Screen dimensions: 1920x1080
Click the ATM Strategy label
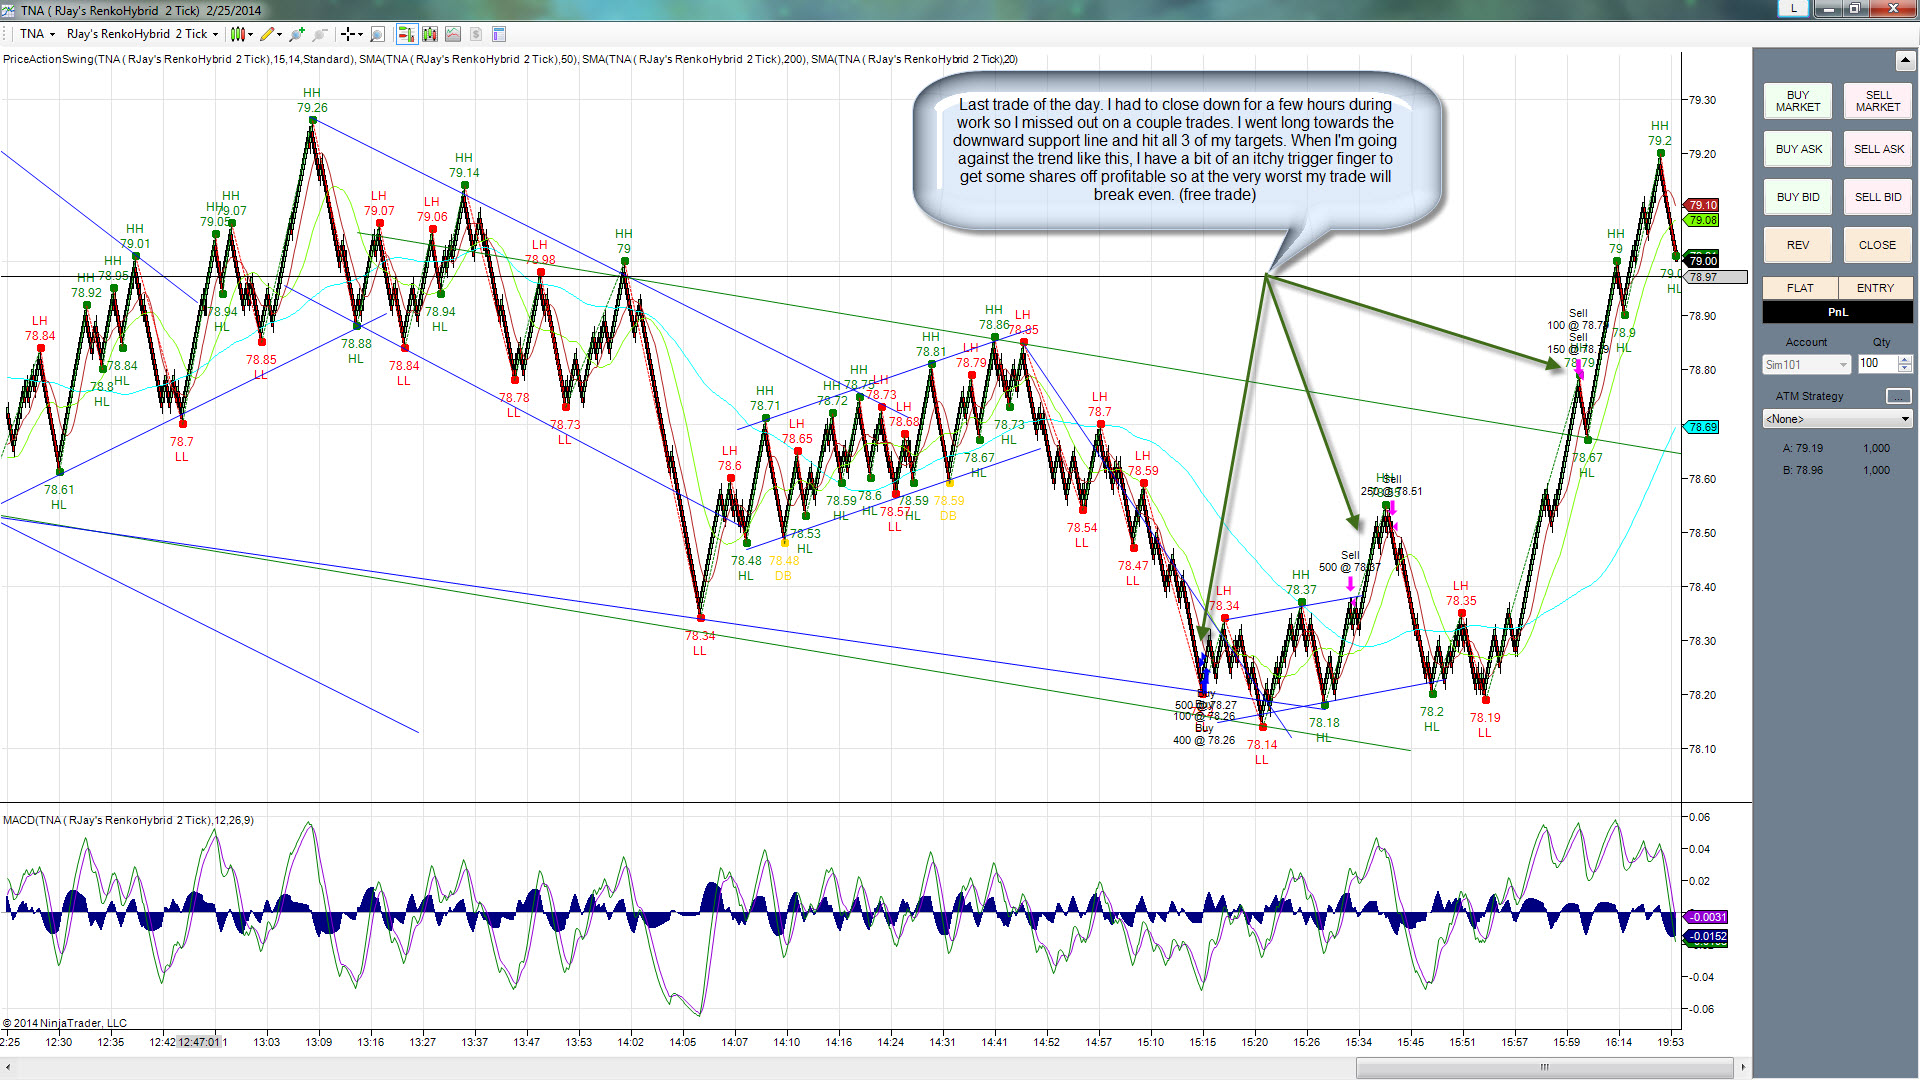1809,396
